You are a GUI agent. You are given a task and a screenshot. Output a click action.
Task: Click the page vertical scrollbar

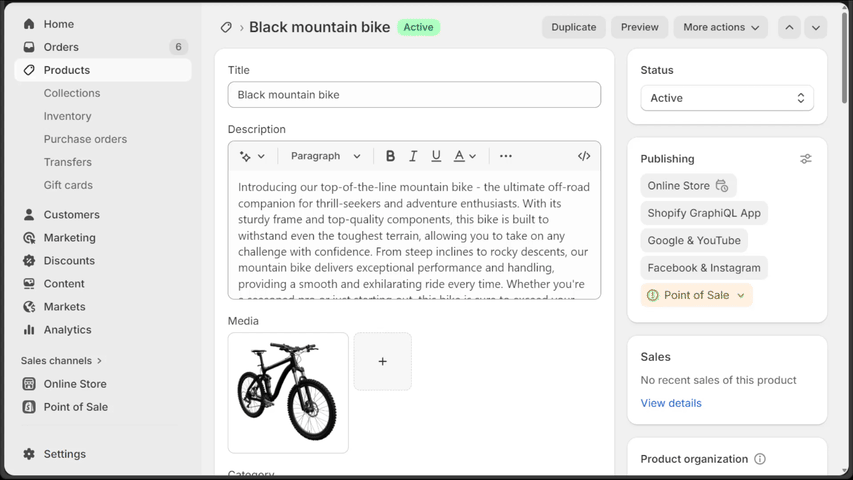pos(844,56)
